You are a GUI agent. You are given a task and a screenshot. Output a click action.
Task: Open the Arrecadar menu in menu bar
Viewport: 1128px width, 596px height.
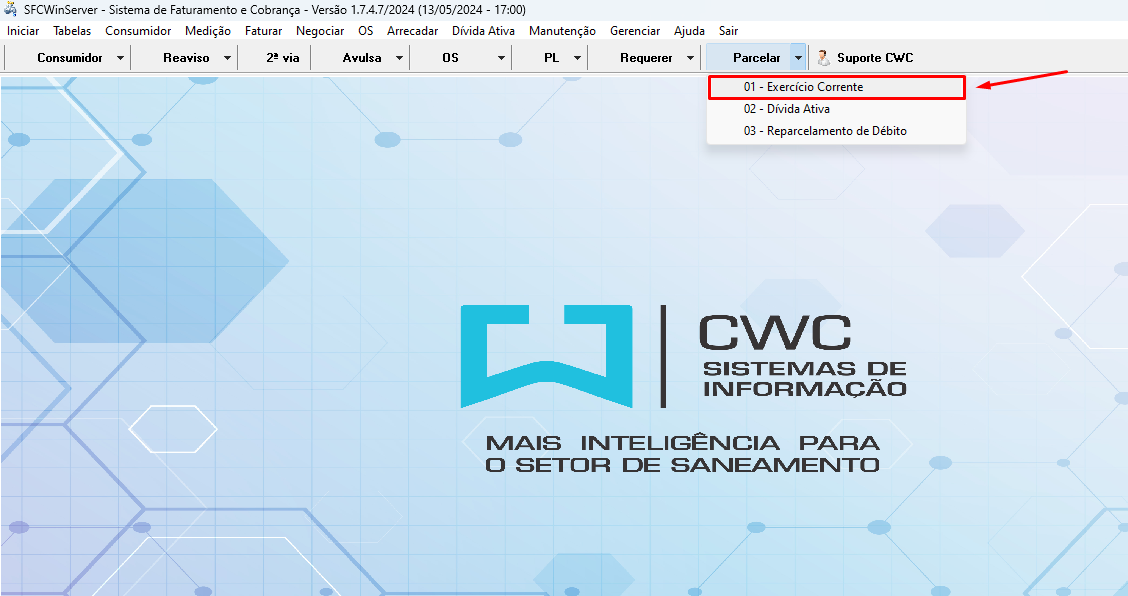pyautogui.click(x=412, y=31)
